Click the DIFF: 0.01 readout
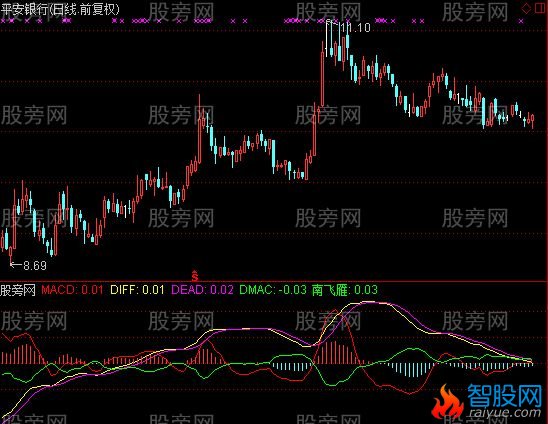Image resolution: width=548 pixels, height=424 pixels. click(x=137, y=290)
